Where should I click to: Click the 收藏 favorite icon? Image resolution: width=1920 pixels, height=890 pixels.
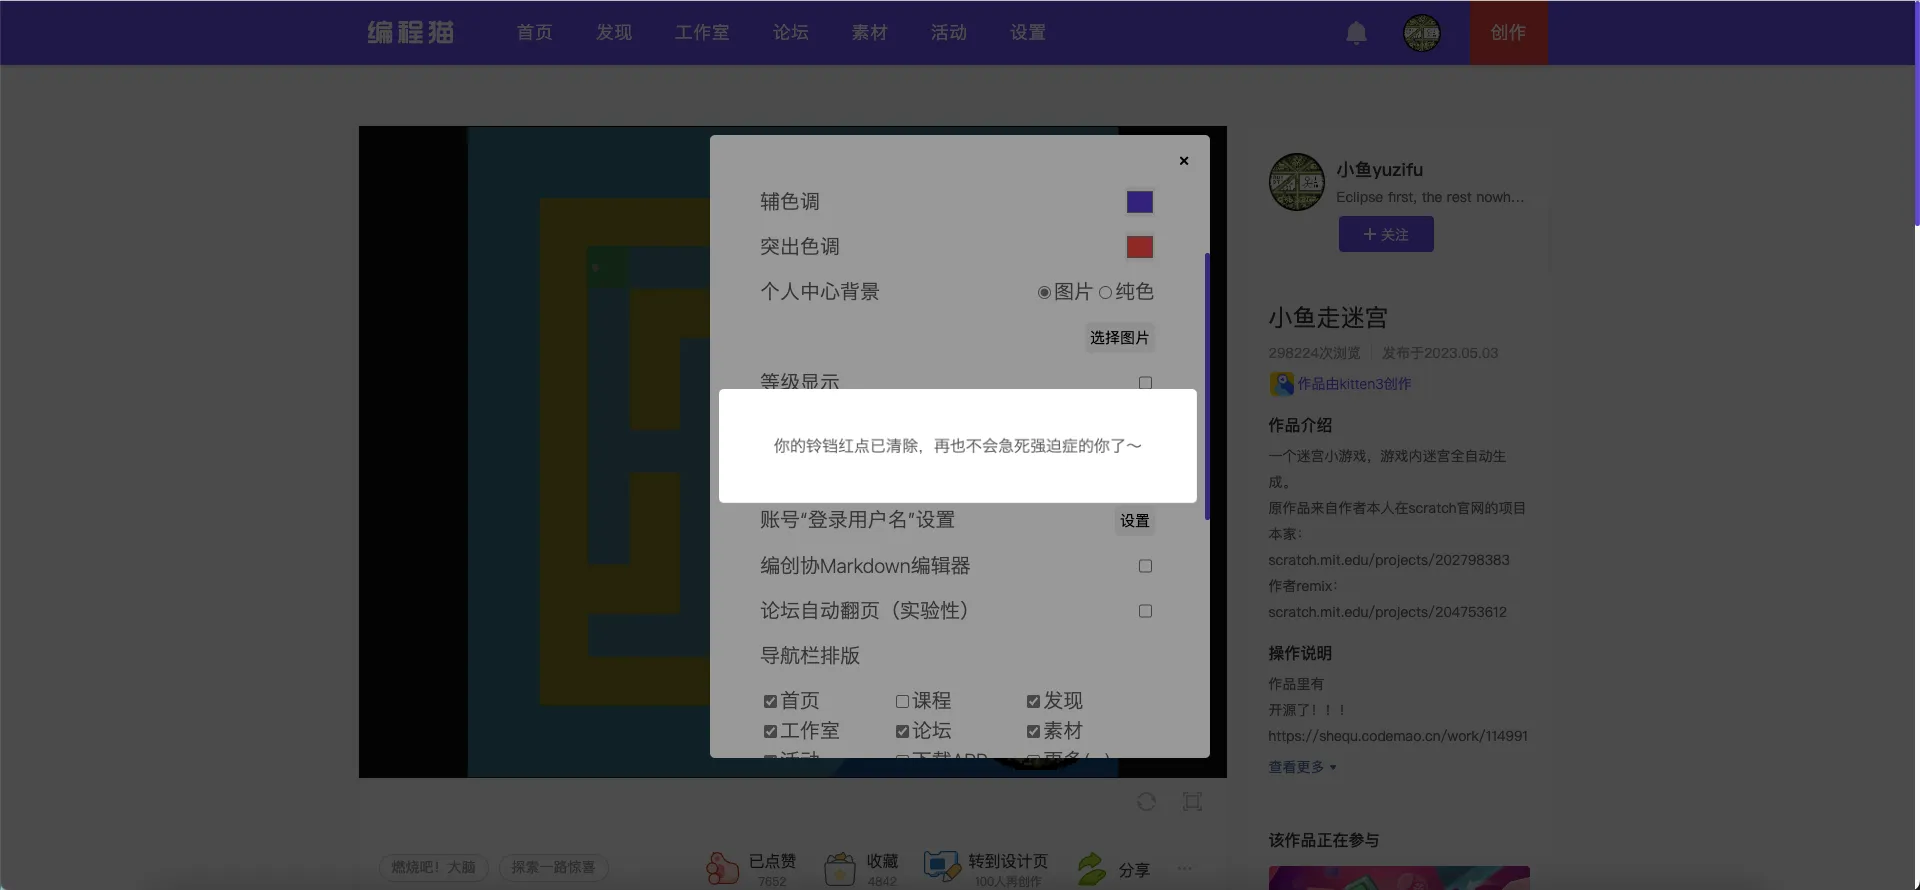(840, 868)
